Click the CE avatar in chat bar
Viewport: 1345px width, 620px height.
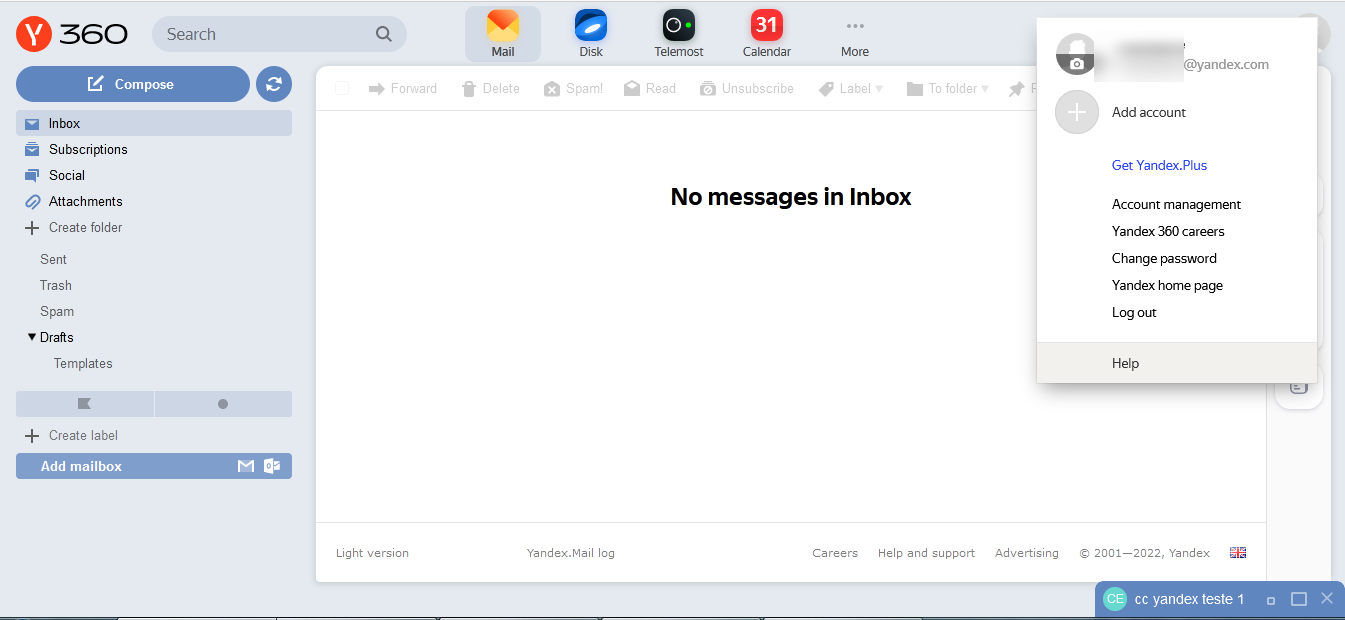(x=1115, y=599)
